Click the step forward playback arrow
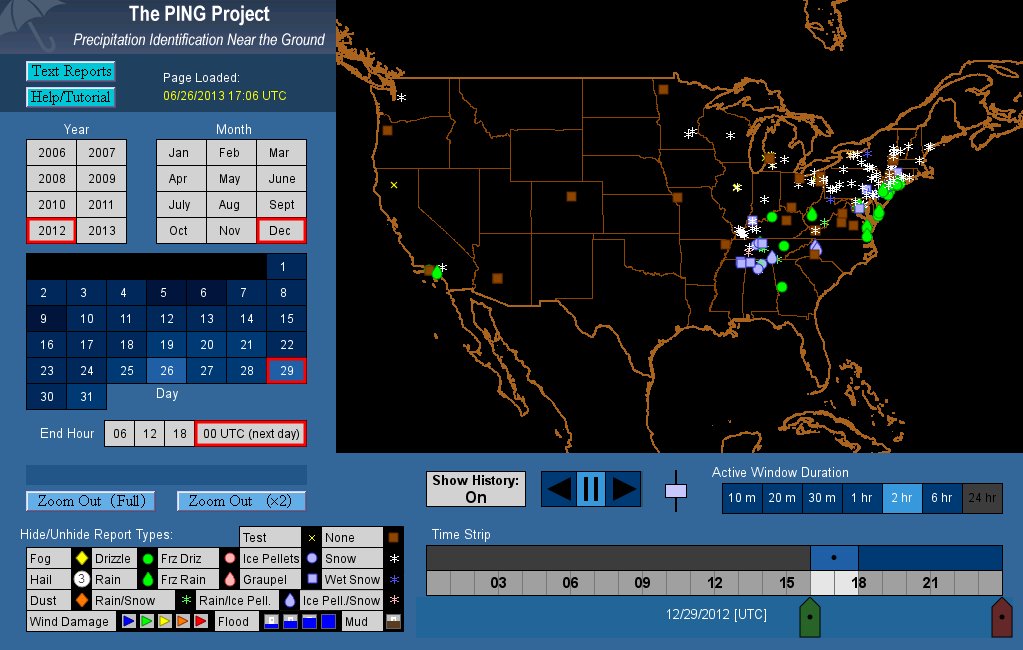Image resolution: width=1023 pixels, height=650 pixels. coord(623,489)
